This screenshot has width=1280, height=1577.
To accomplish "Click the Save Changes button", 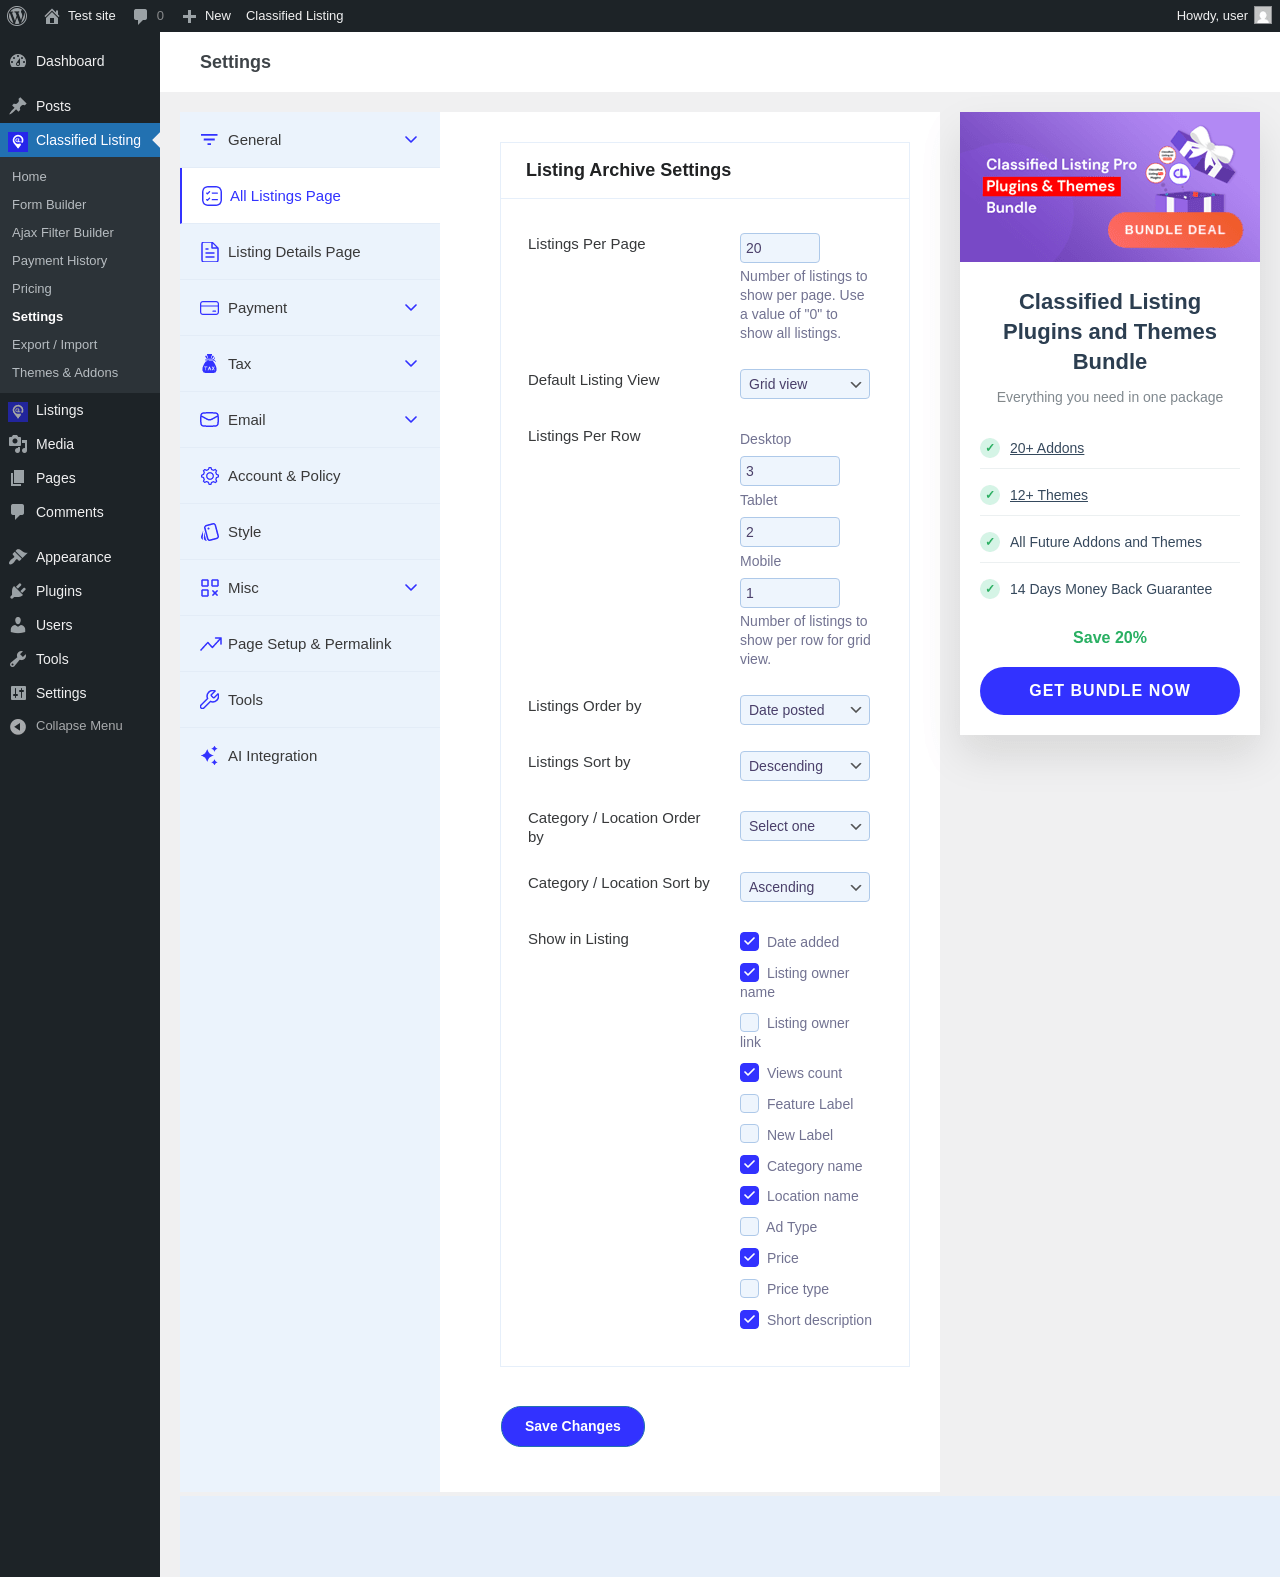I will point(573,1427).
